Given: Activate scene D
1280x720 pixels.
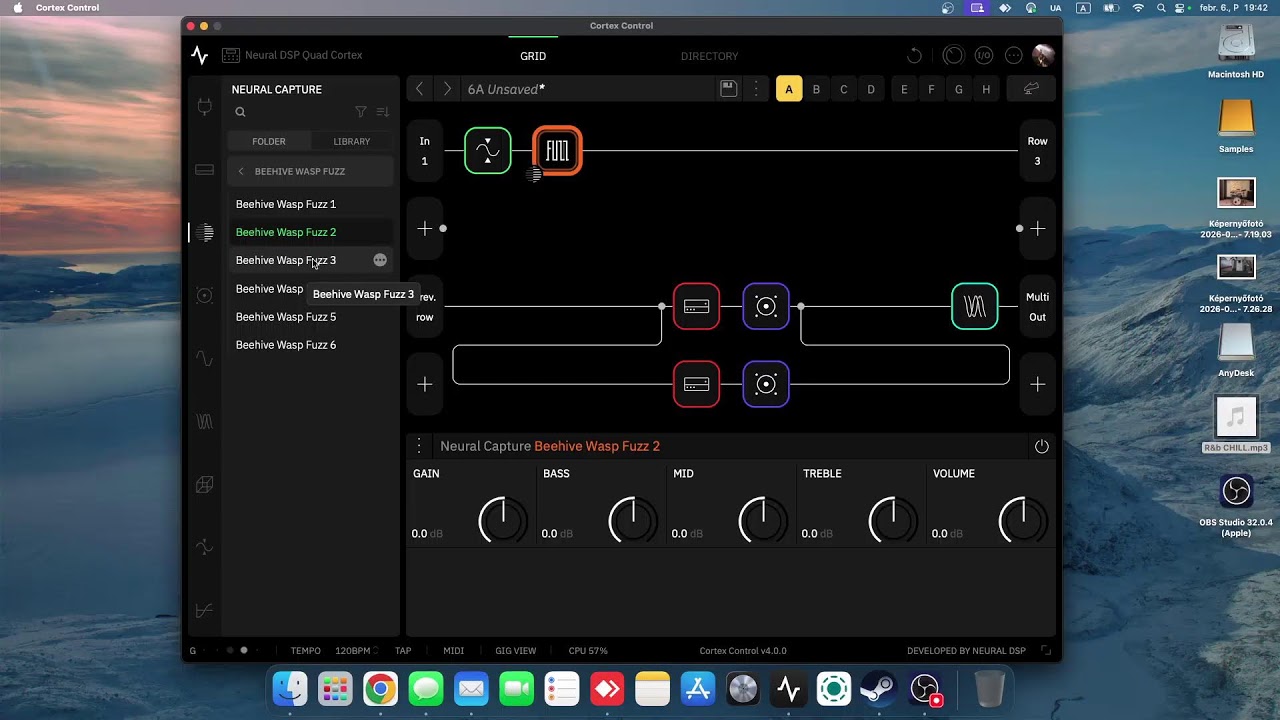Looking at the screenshot, I should pyautogui.click(x=871, y=89).
